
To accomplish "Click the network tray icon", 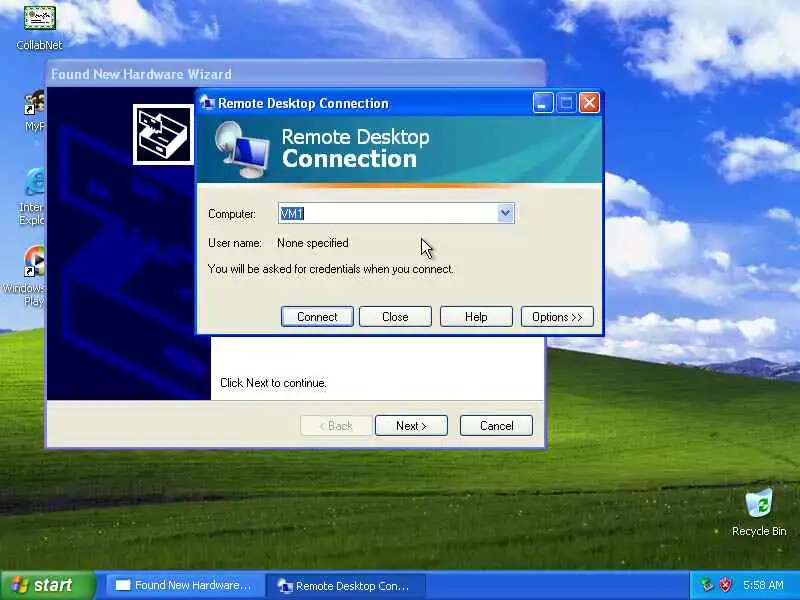I will tap(707, 585).
